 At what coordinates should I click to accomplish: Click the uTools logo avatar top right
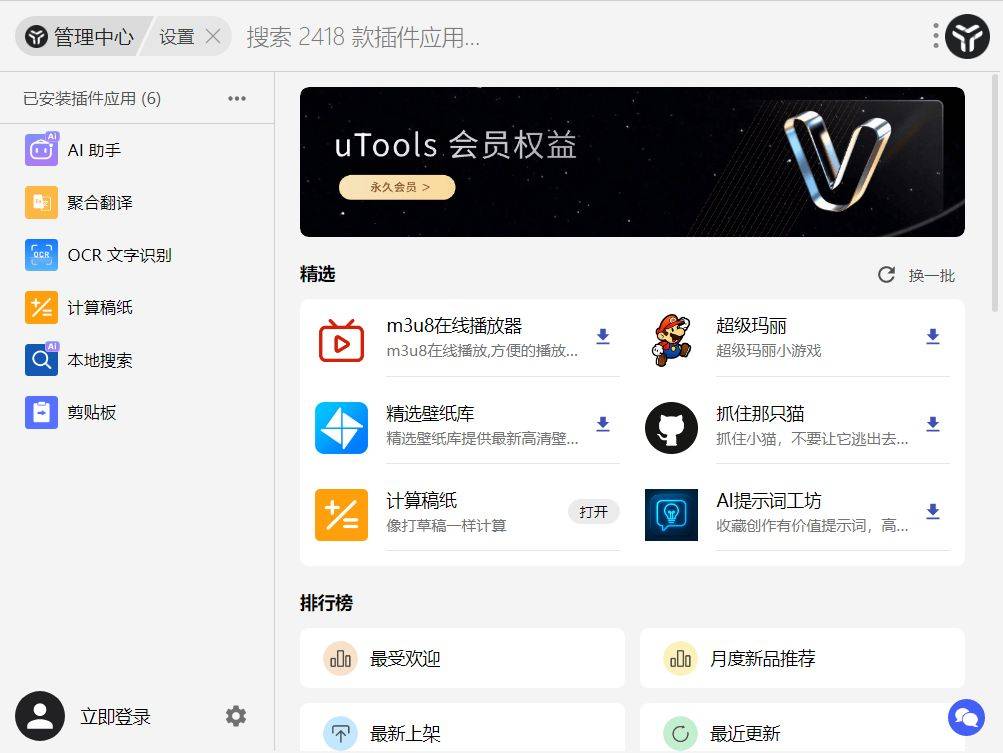pos(967,36)
